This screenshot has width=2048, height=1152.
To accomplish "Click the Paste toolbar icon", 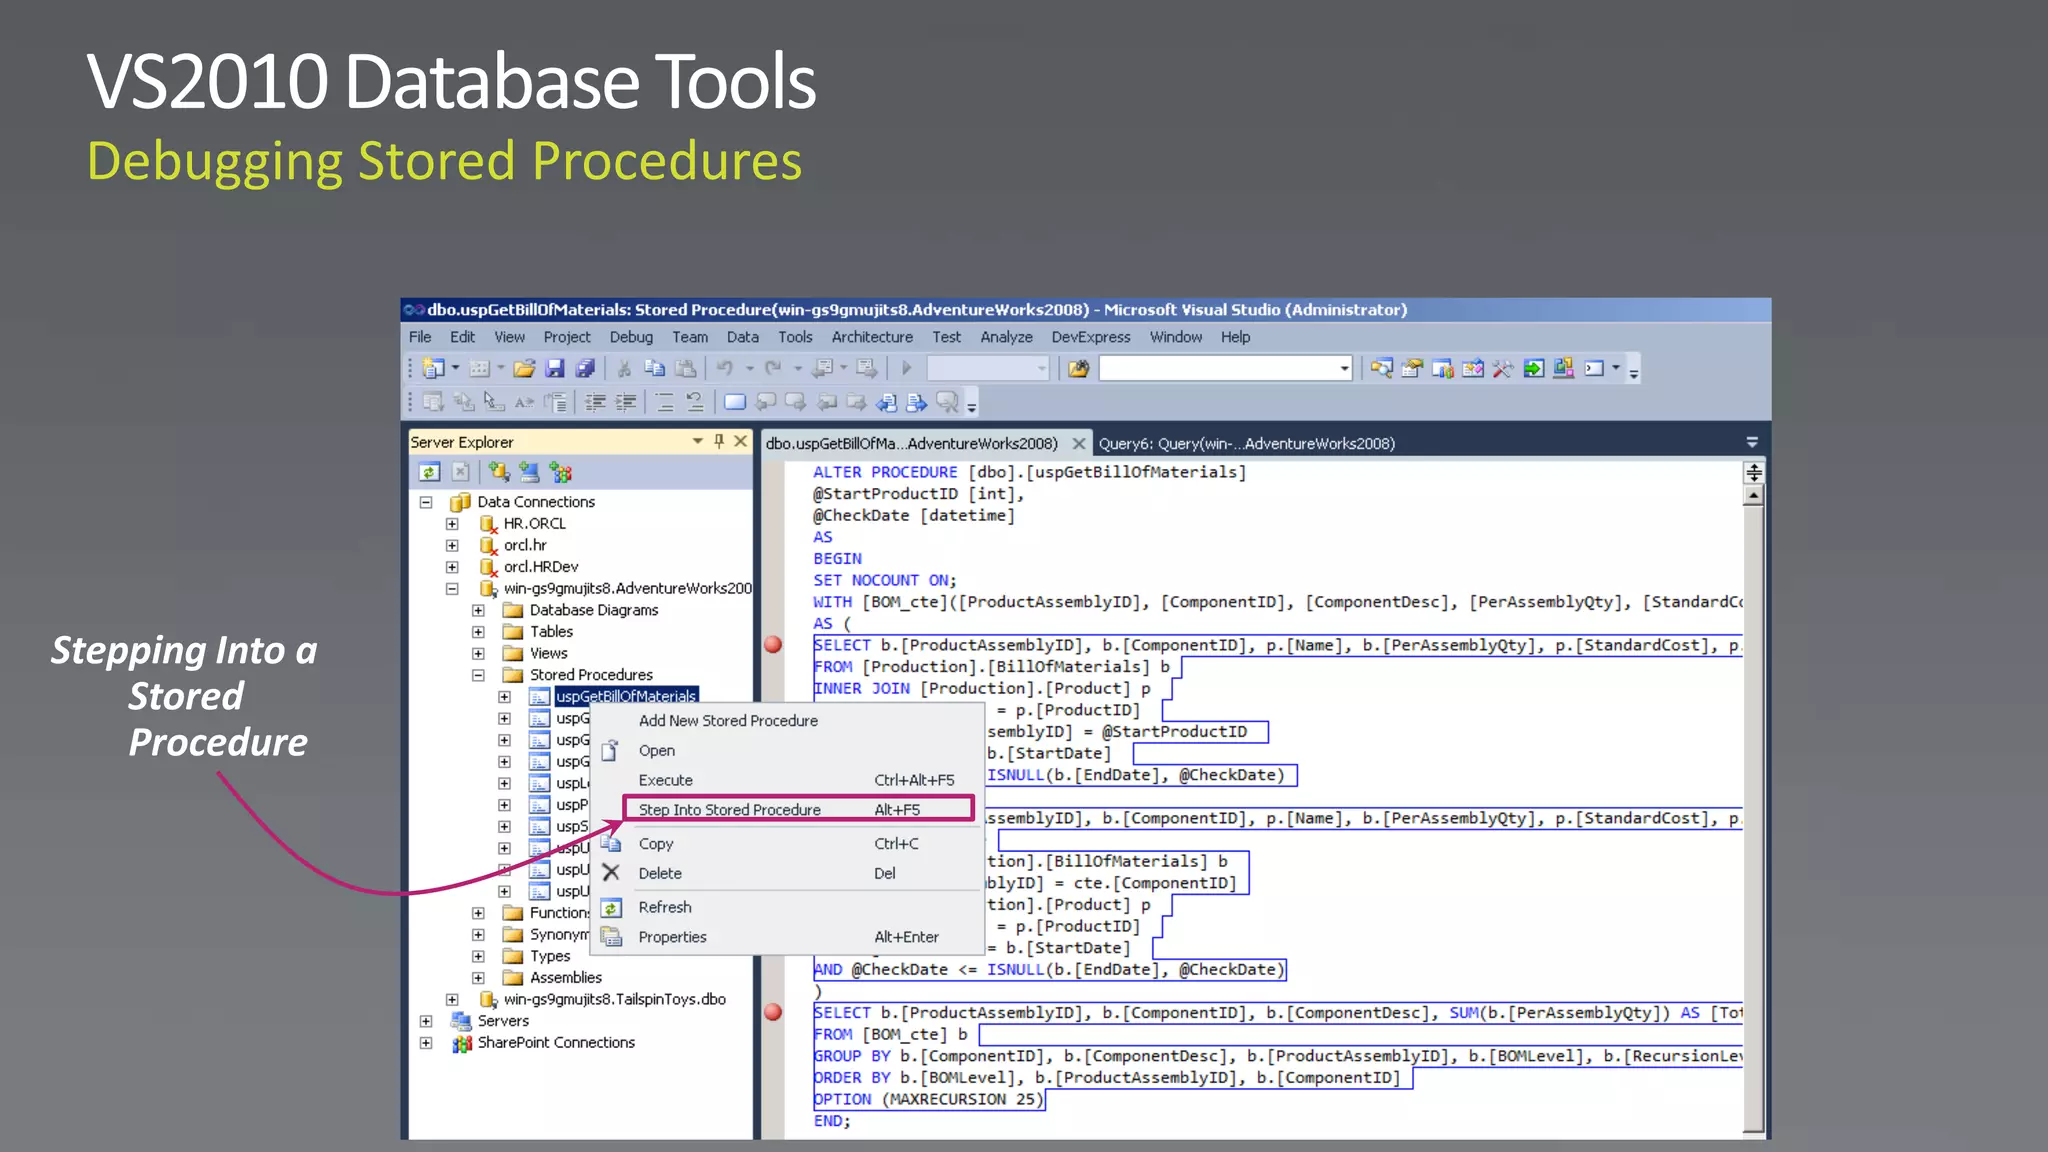I will 685,368.
